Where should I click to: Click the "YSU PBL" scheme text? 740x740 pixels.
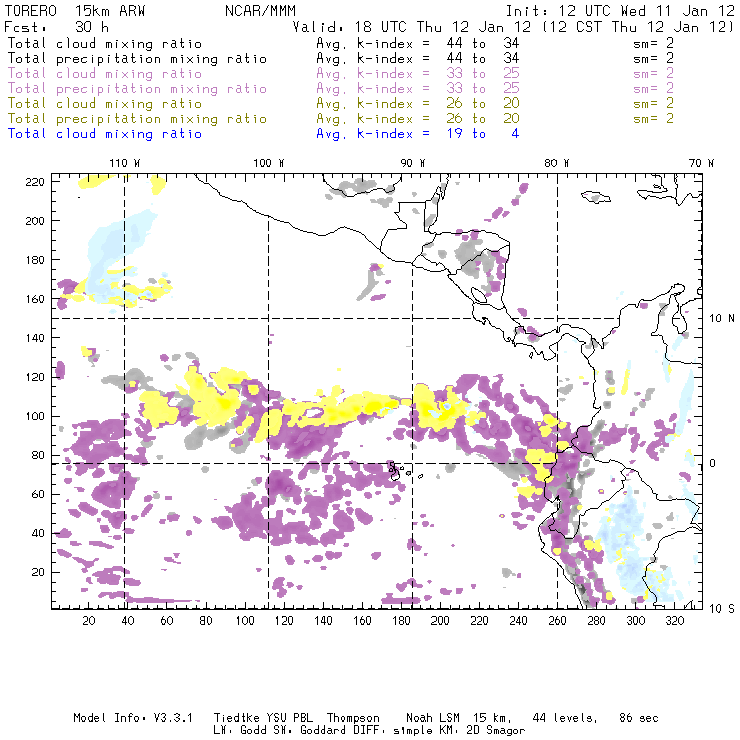coord(289,718)
